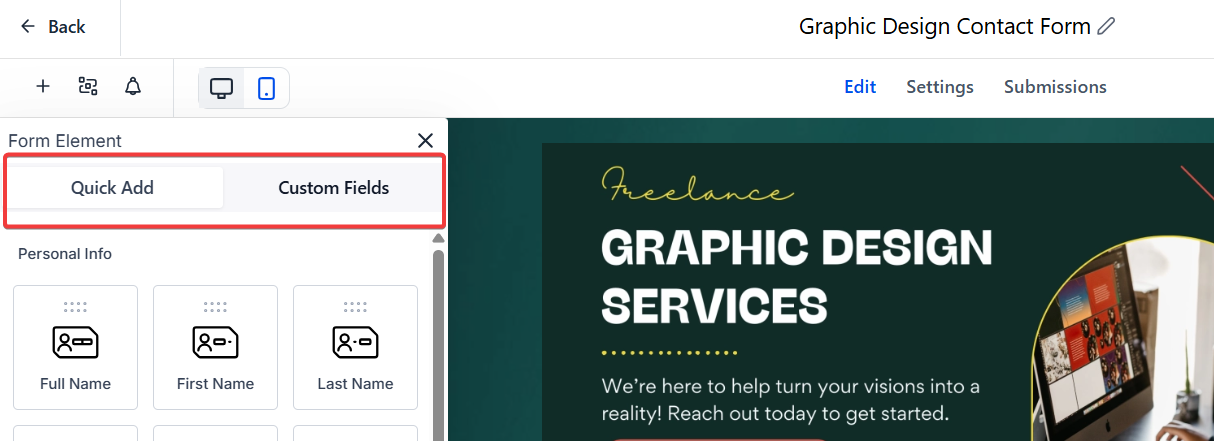The height and width of the screenshot is (441, 1214).
Task: Close the Form Element panel
Action: pyautogui.click(x=425, y=141)
